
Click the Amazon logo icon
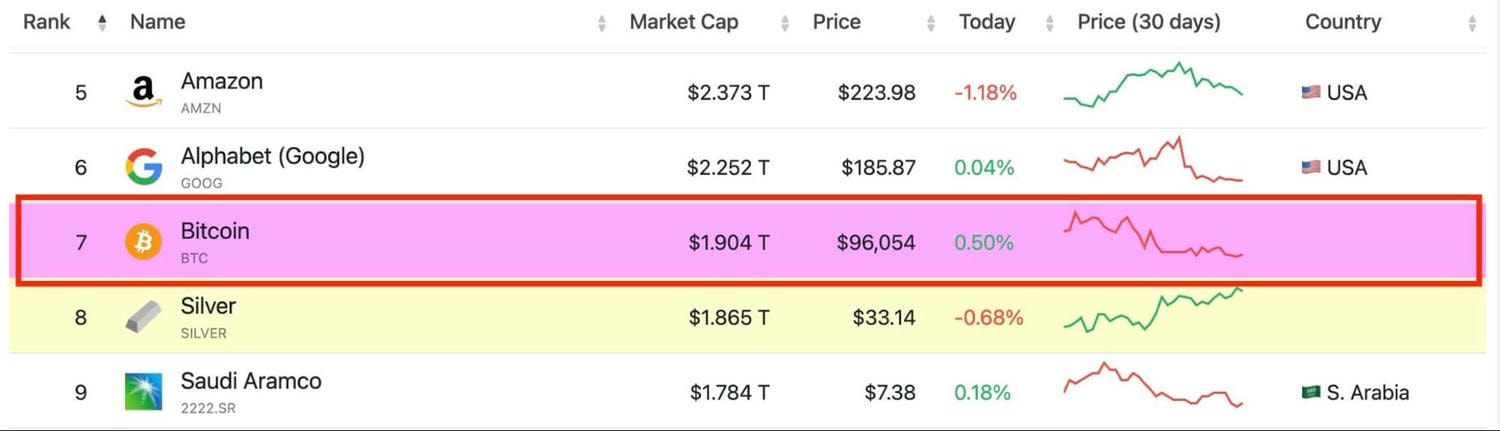click(143, 92)
